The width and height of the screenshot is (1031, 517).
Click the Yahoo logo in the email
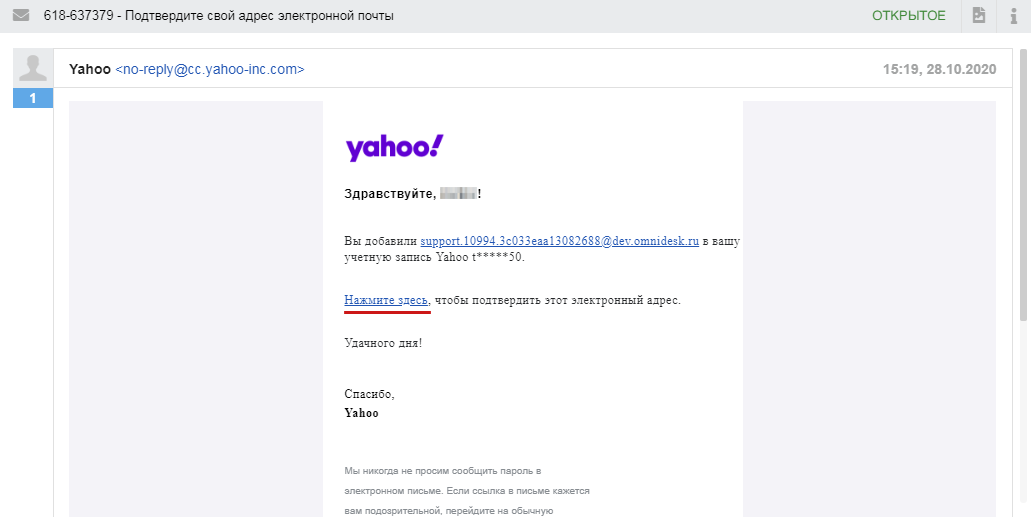pyautogui.click(x=394, y=147)
